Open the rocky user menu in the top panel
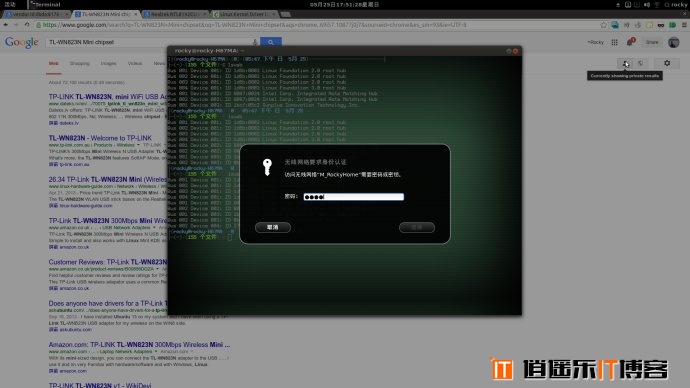Image resolution: width=690 pixels, height=388 pixels. pyautogui.click(x=675, y=4)
